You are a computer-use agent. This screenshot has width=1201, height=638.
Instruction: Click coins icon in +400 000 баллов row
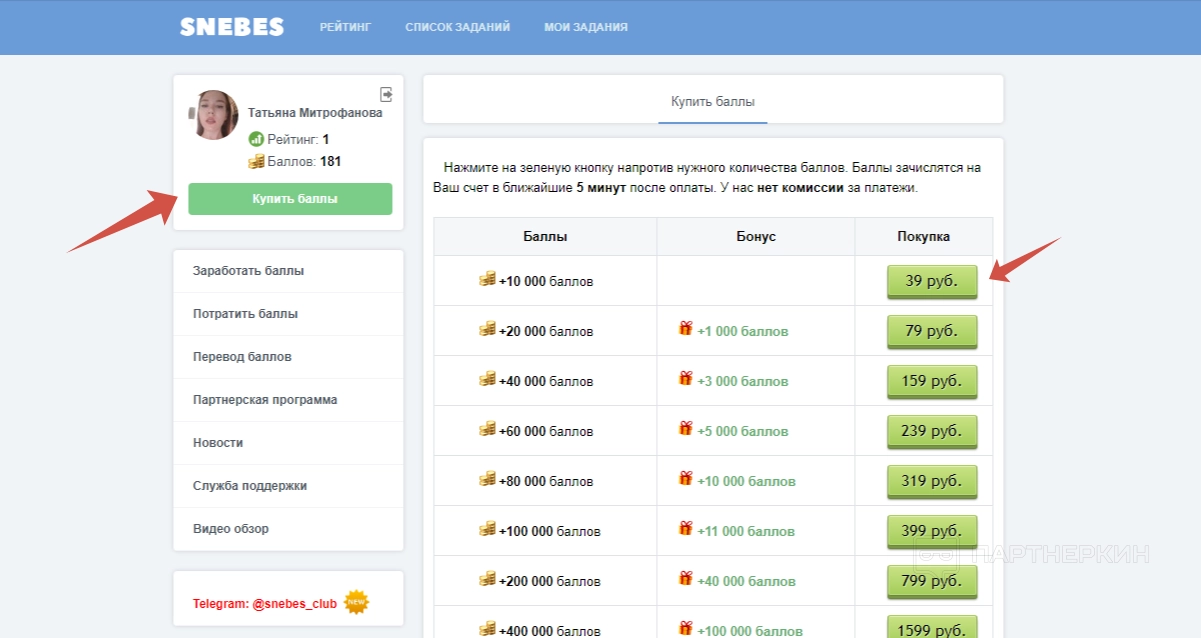[488, 629]
